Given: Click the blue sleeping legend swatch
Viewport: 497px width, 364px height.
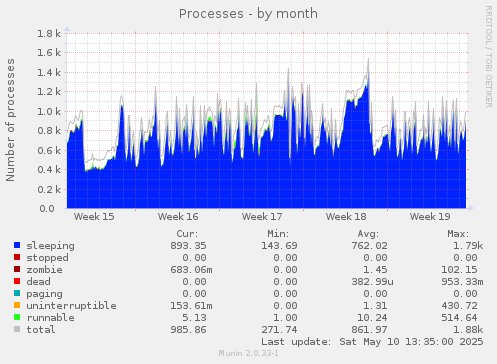Looking at the screenshot, I should pos(17,245).
